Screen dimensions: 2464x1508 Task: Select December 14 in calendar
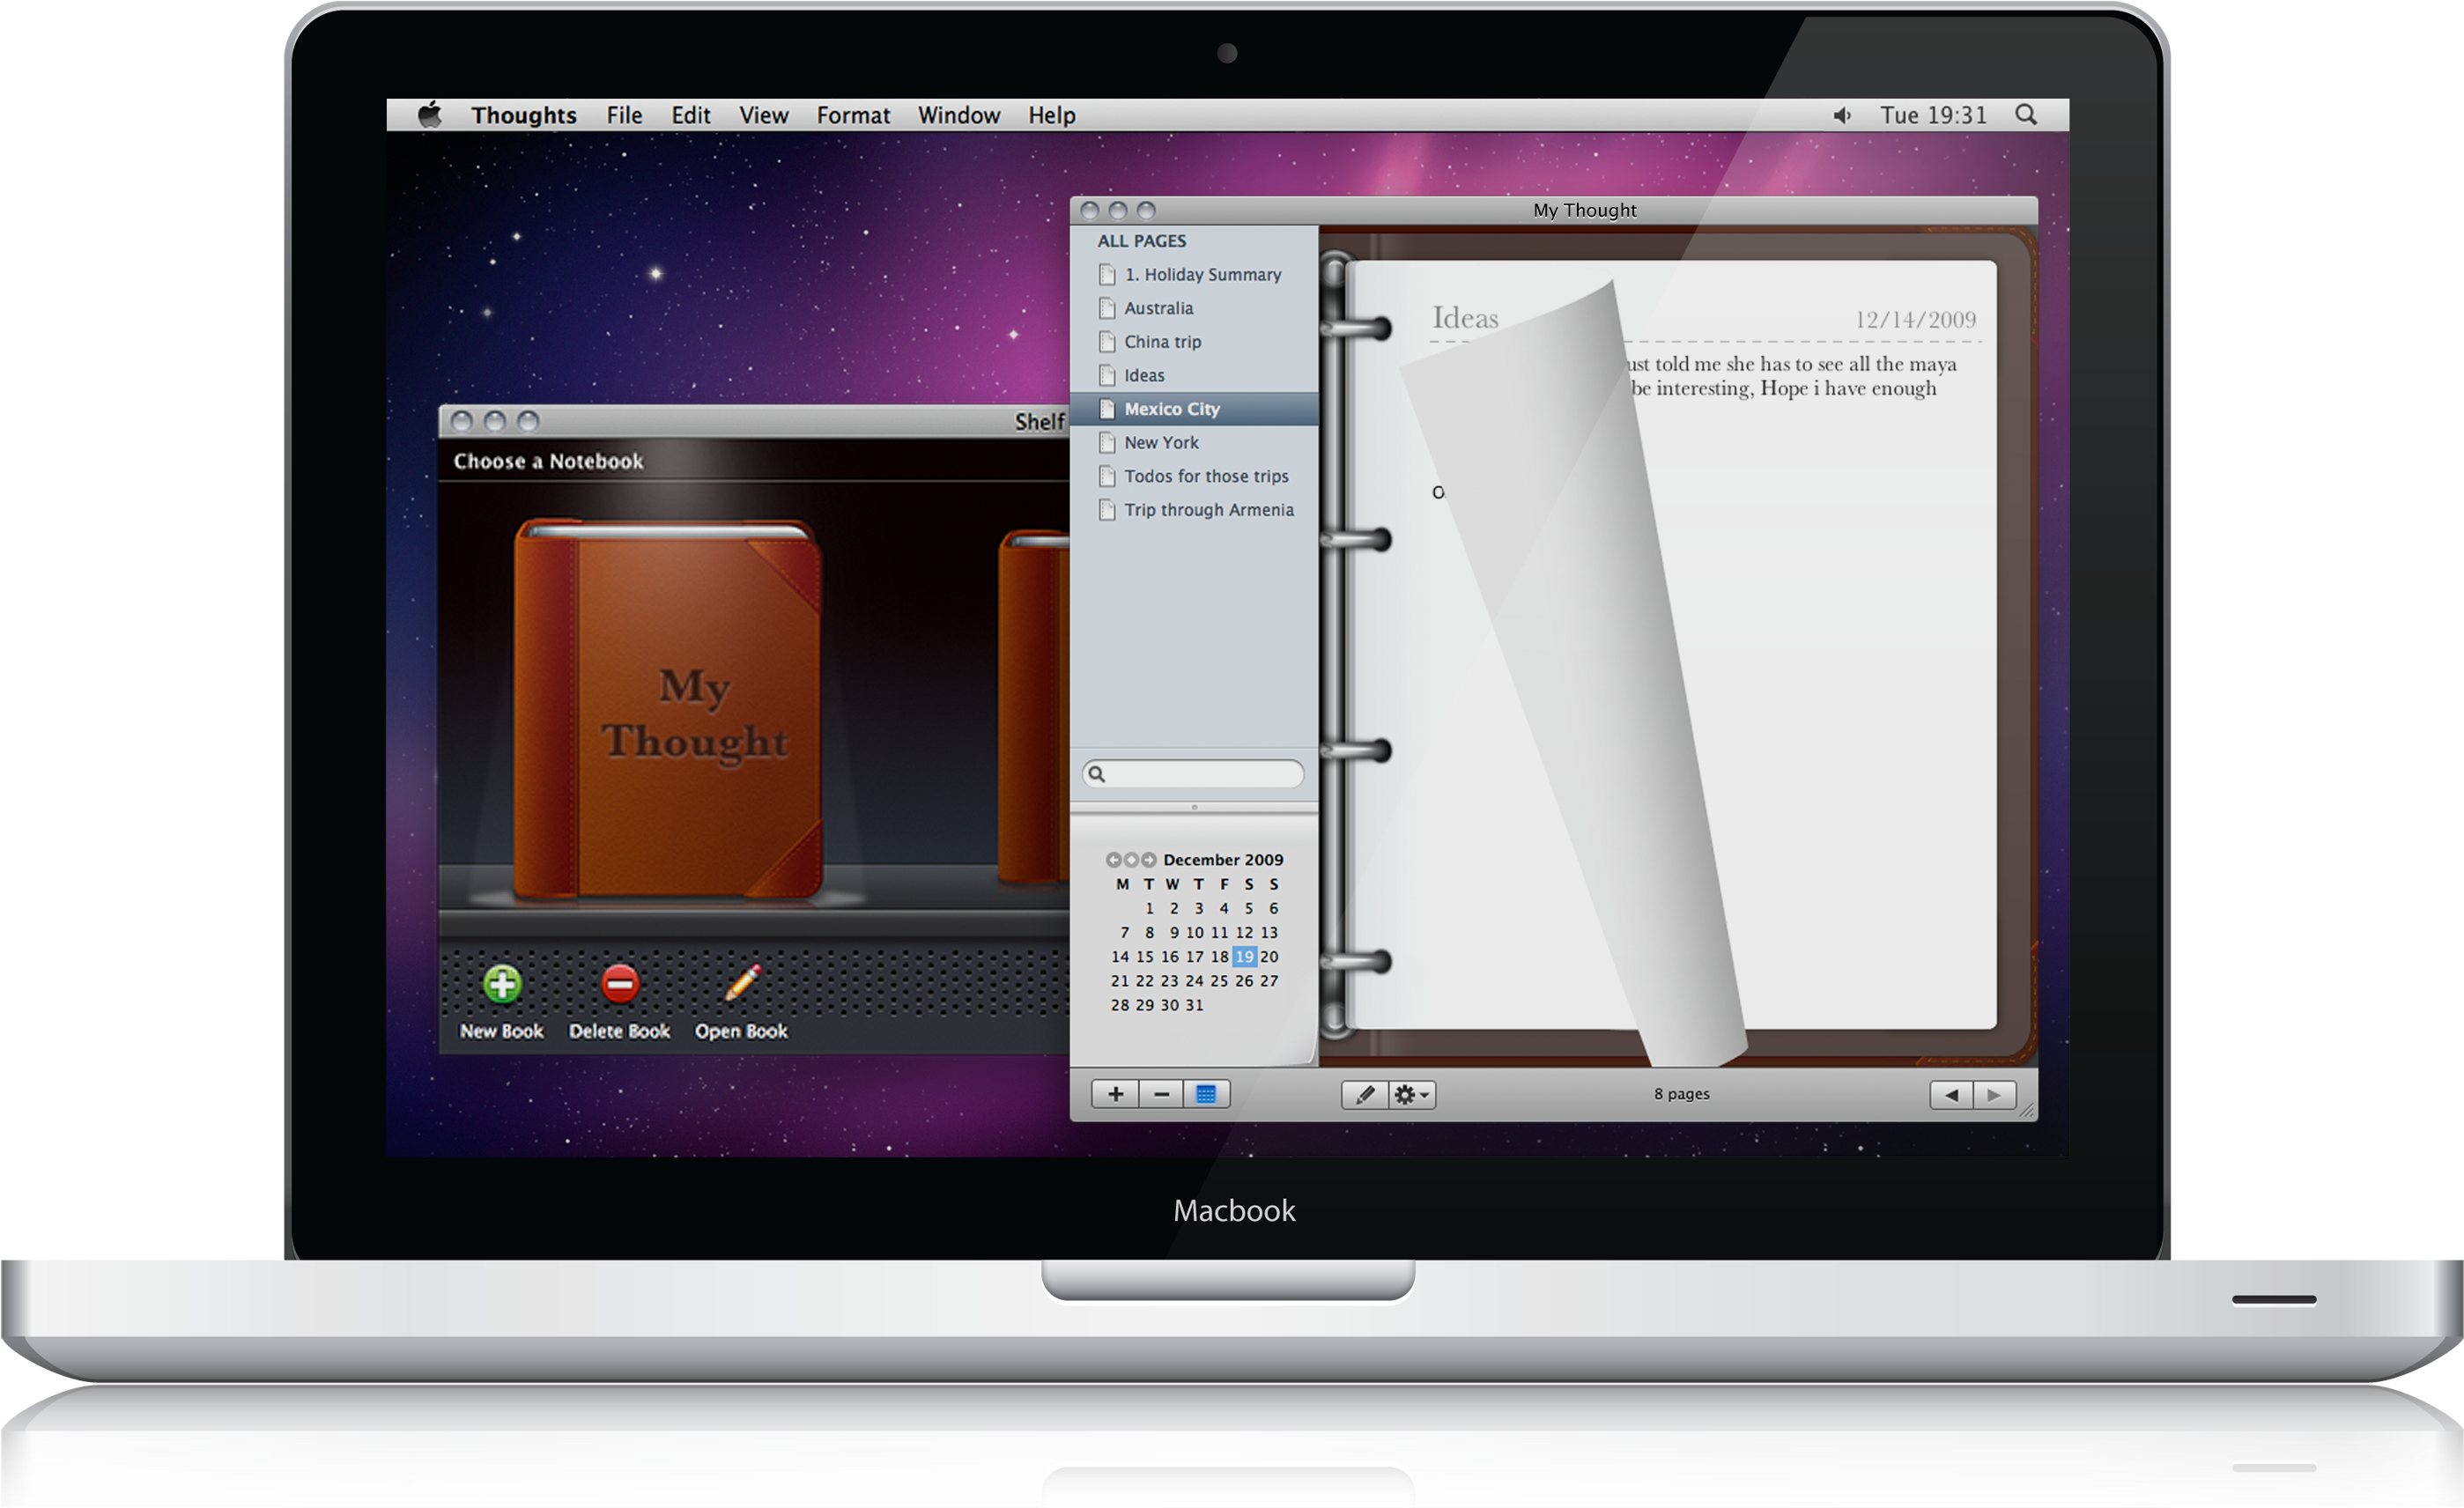[x=1120, y=957]
